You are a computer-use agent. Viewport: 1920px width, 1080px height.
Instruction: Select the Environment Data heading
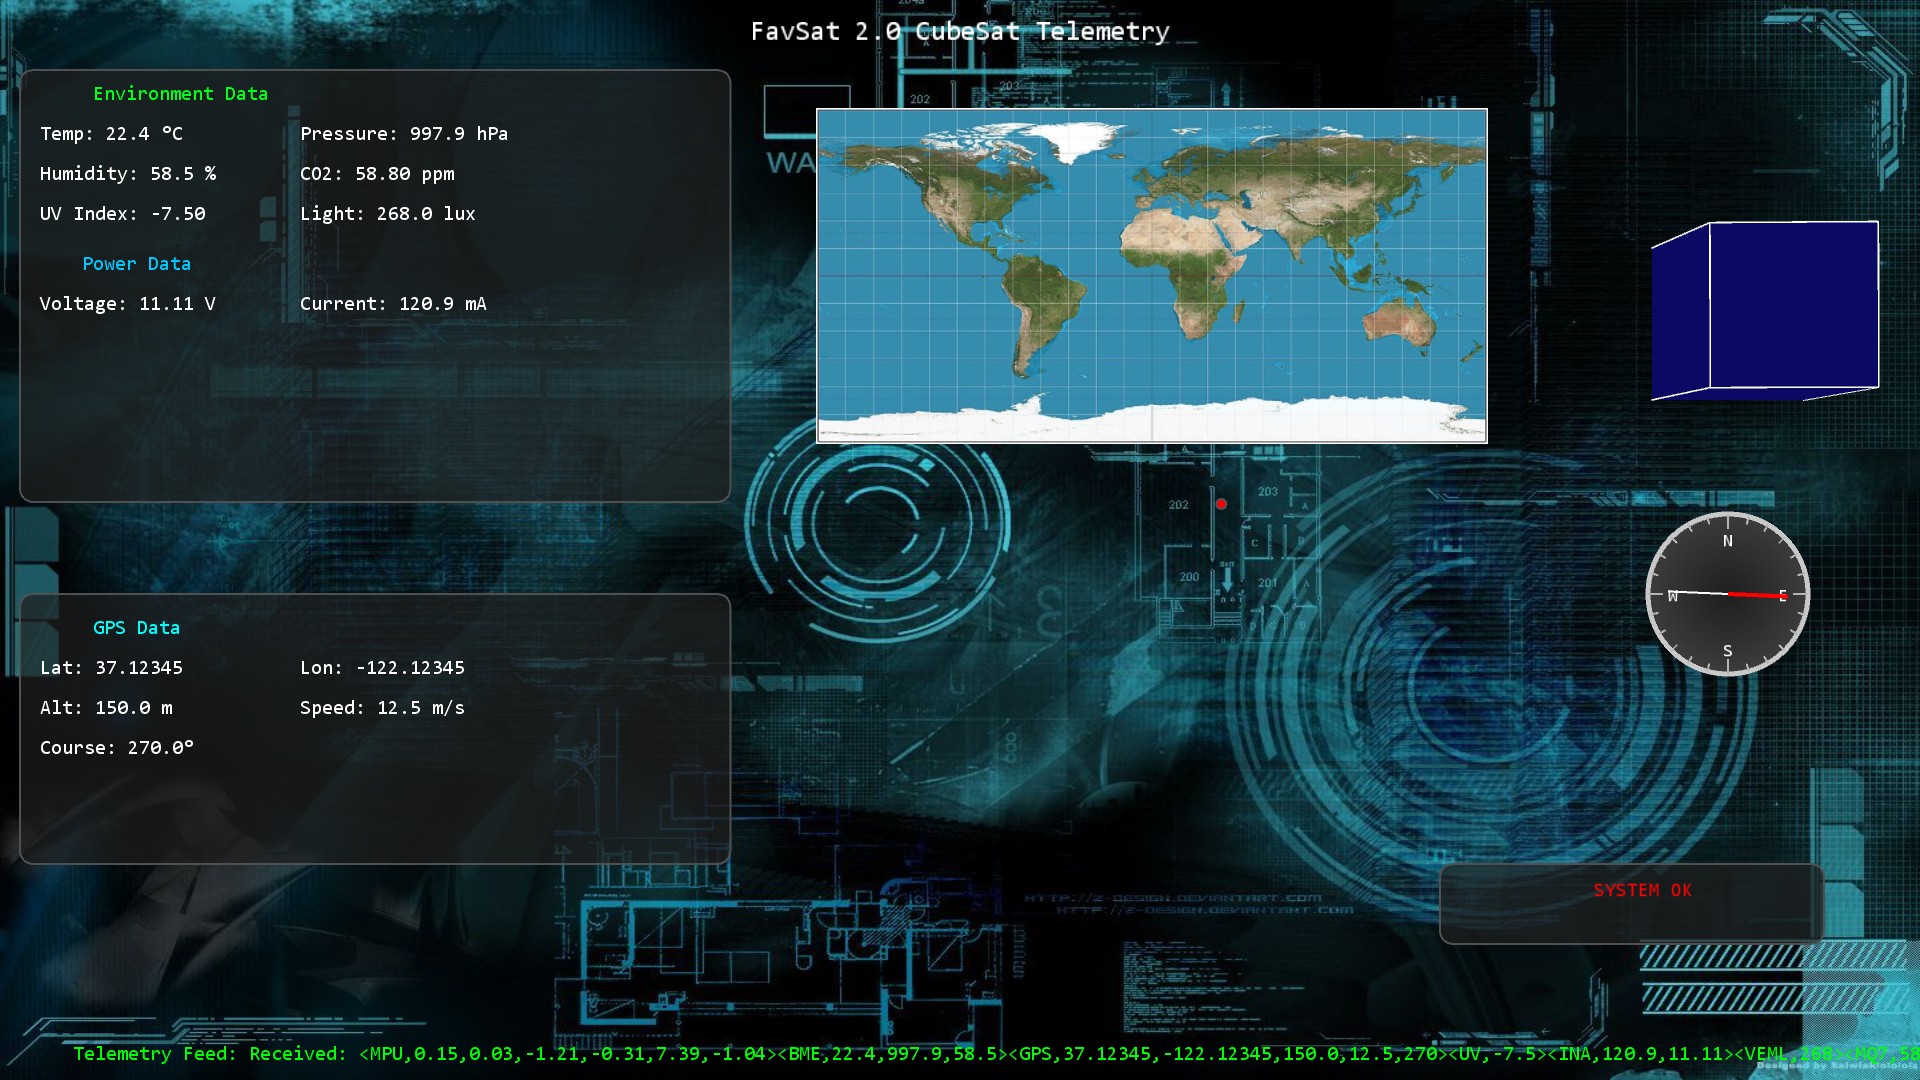(181, 94)
